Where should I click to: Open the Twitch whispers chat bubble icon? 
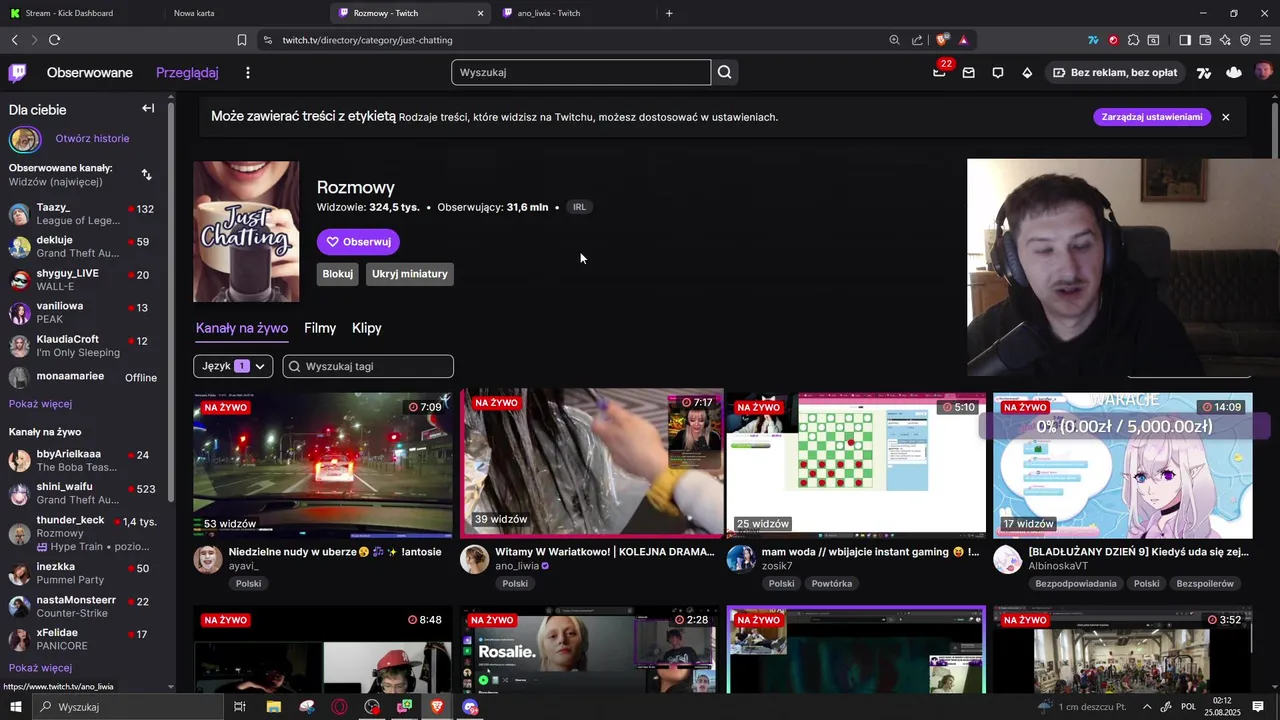pos(998,73)
